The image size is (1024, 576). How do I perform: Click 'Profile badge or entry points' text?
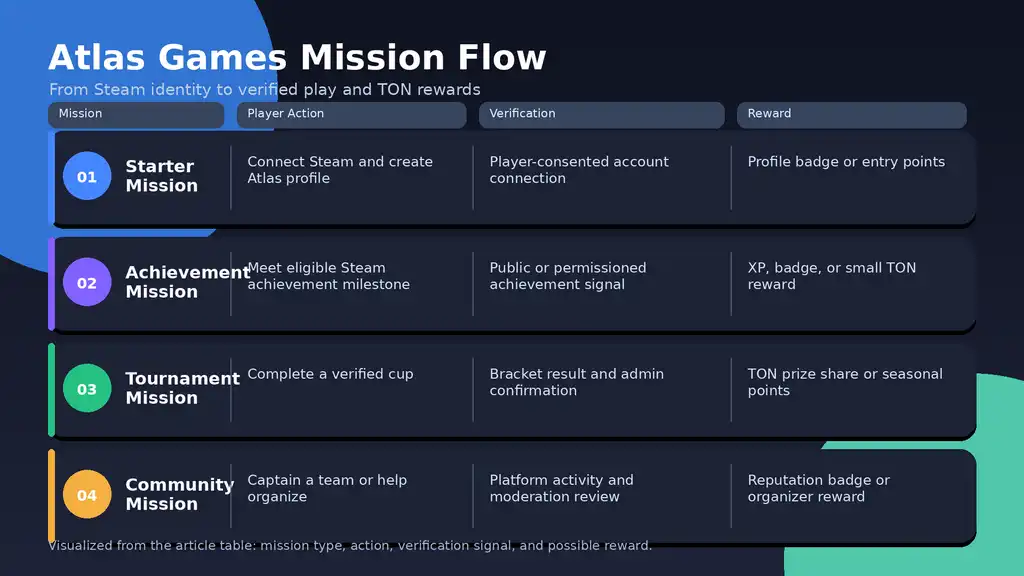click(846, 162)
